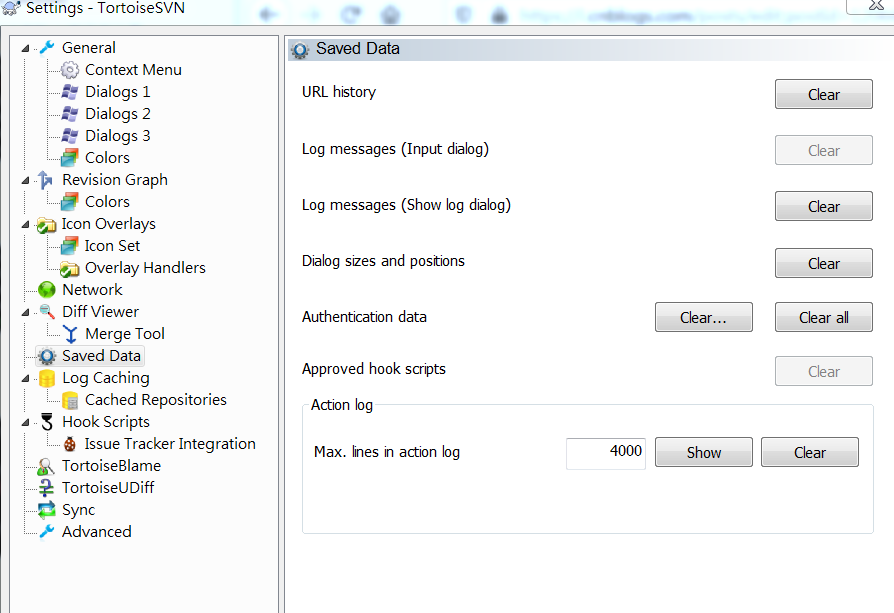The height and width of the screenshot is (613, 894).
Task: Click the Colors icon under General
Action: tap(70, 158)
